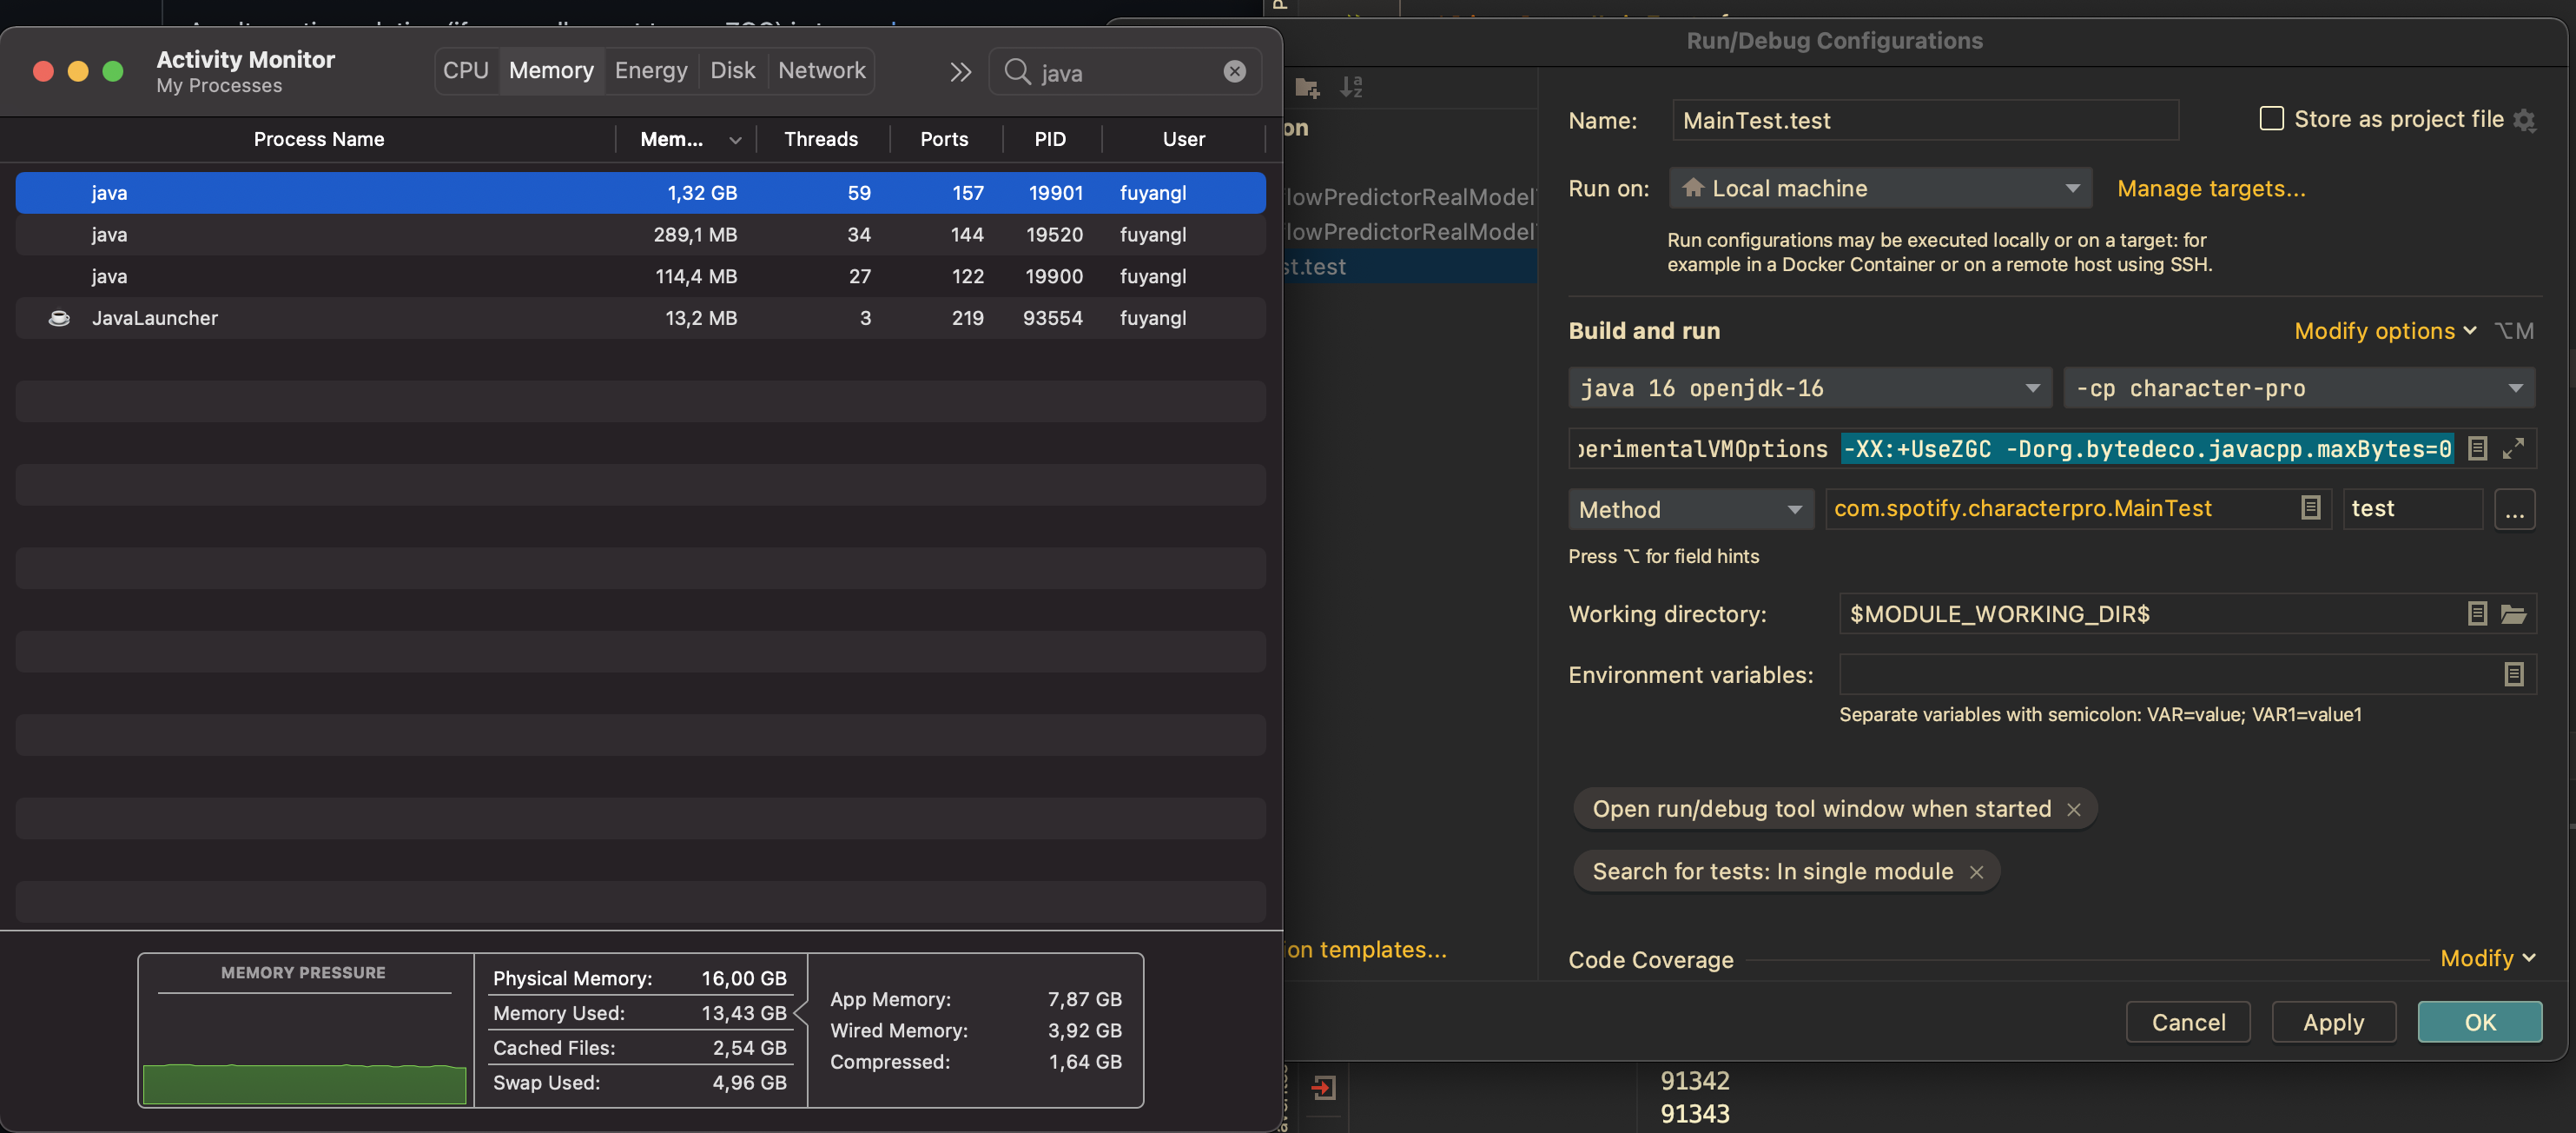Open the java 16 openjdk-16 JDK dropdown
This screenshot has height=1133, width=2576.
click(1810, 388)
